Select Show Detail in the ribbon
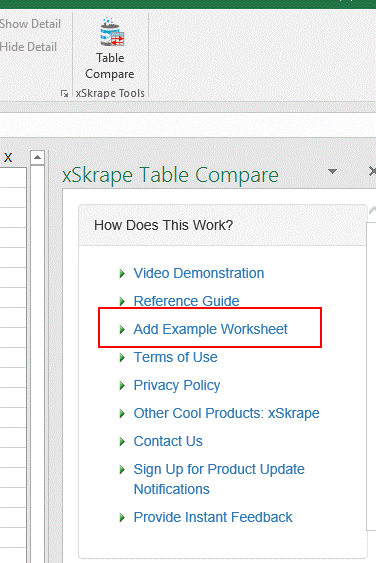376x563 pixels. (30, 24)
